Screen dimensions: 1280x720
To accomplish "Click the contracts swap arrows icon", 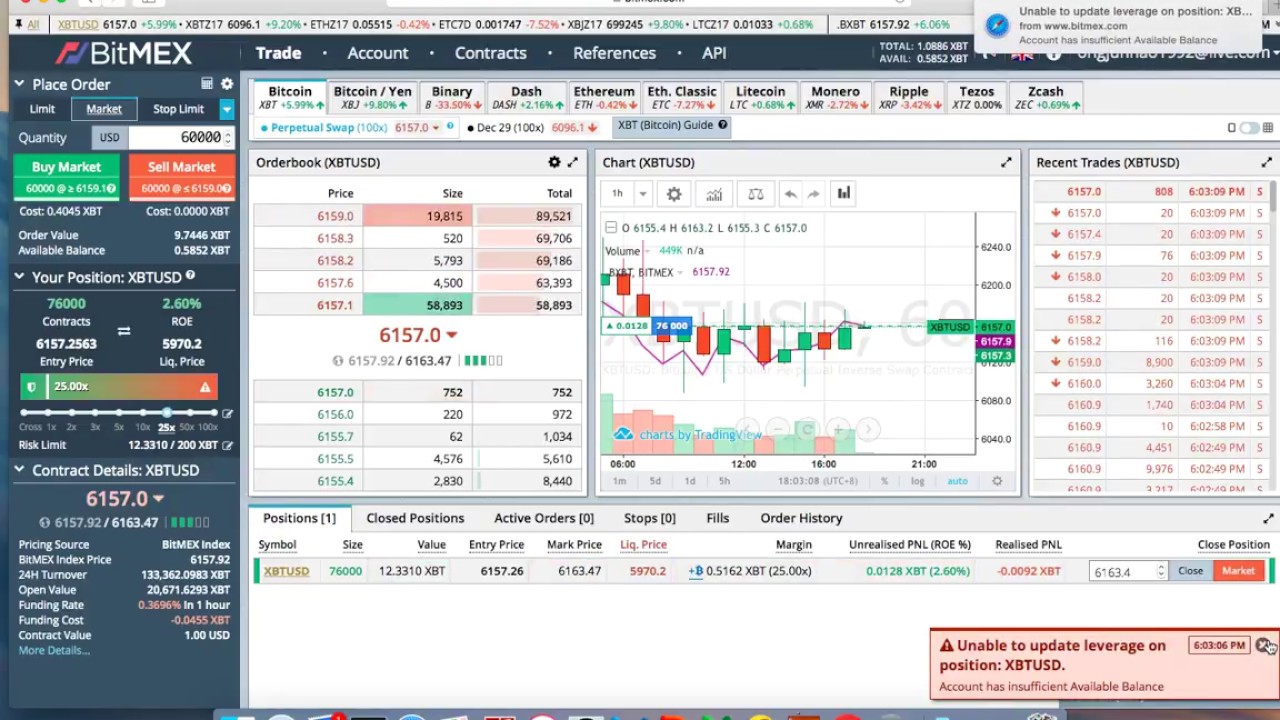I will point(124,331).
